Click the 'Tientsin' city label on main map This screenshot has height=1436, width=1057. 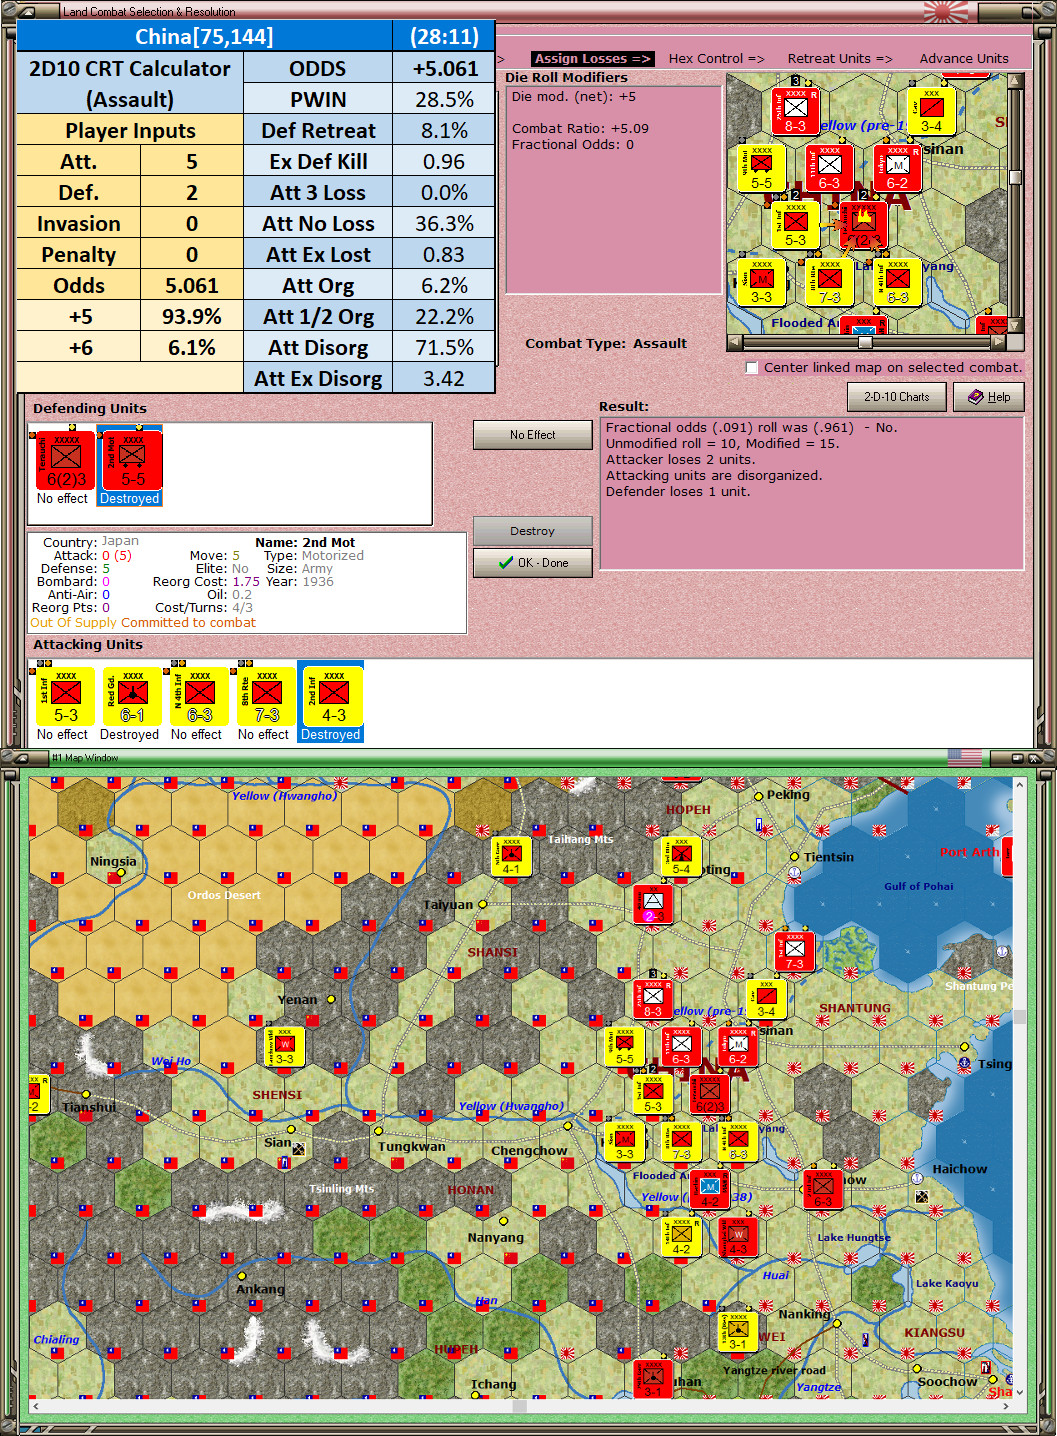point(829,857)
